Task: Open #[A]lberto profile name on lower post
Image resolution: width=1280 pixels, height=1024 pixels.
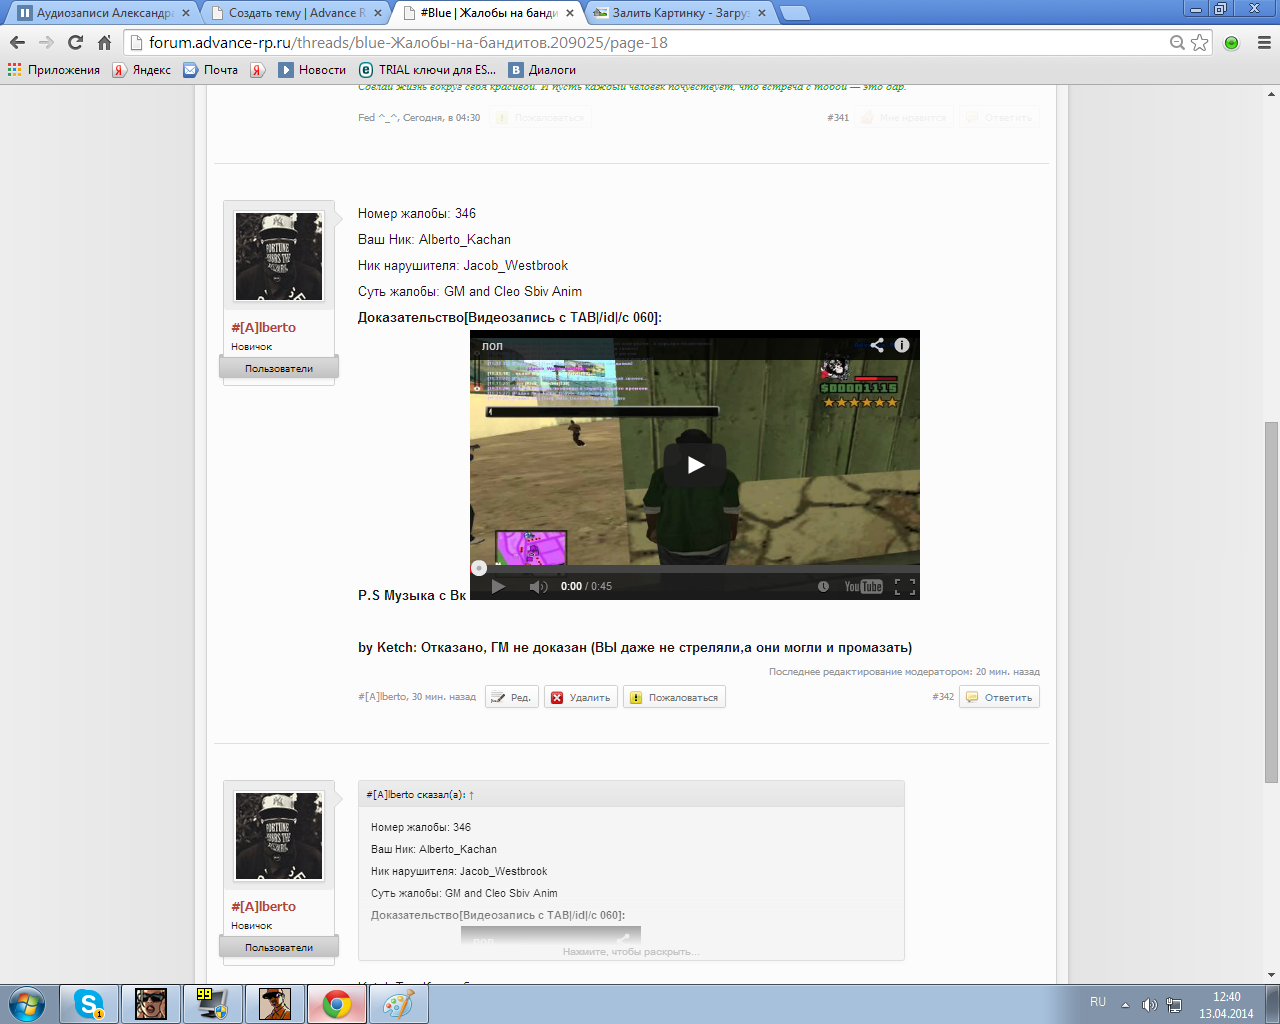Action: (263, 906)
